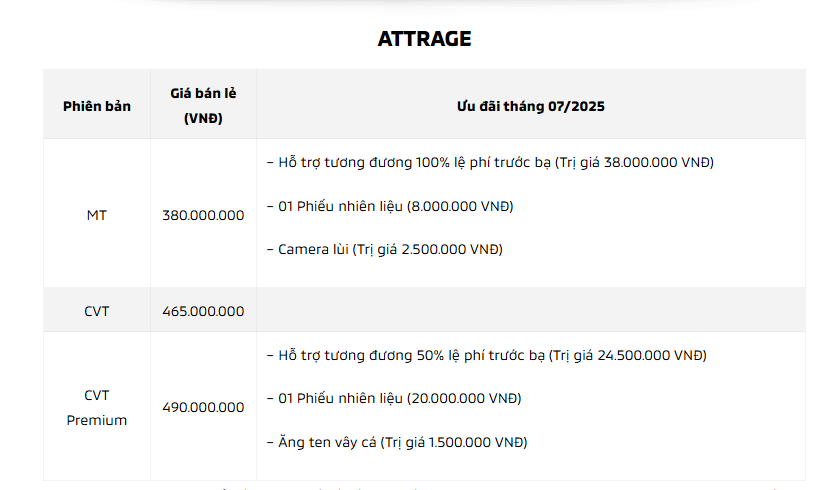The height and width of the screenshot is (490, 826).
Task: Click the 465.000.000 price cell
Action: click(203, 311)
